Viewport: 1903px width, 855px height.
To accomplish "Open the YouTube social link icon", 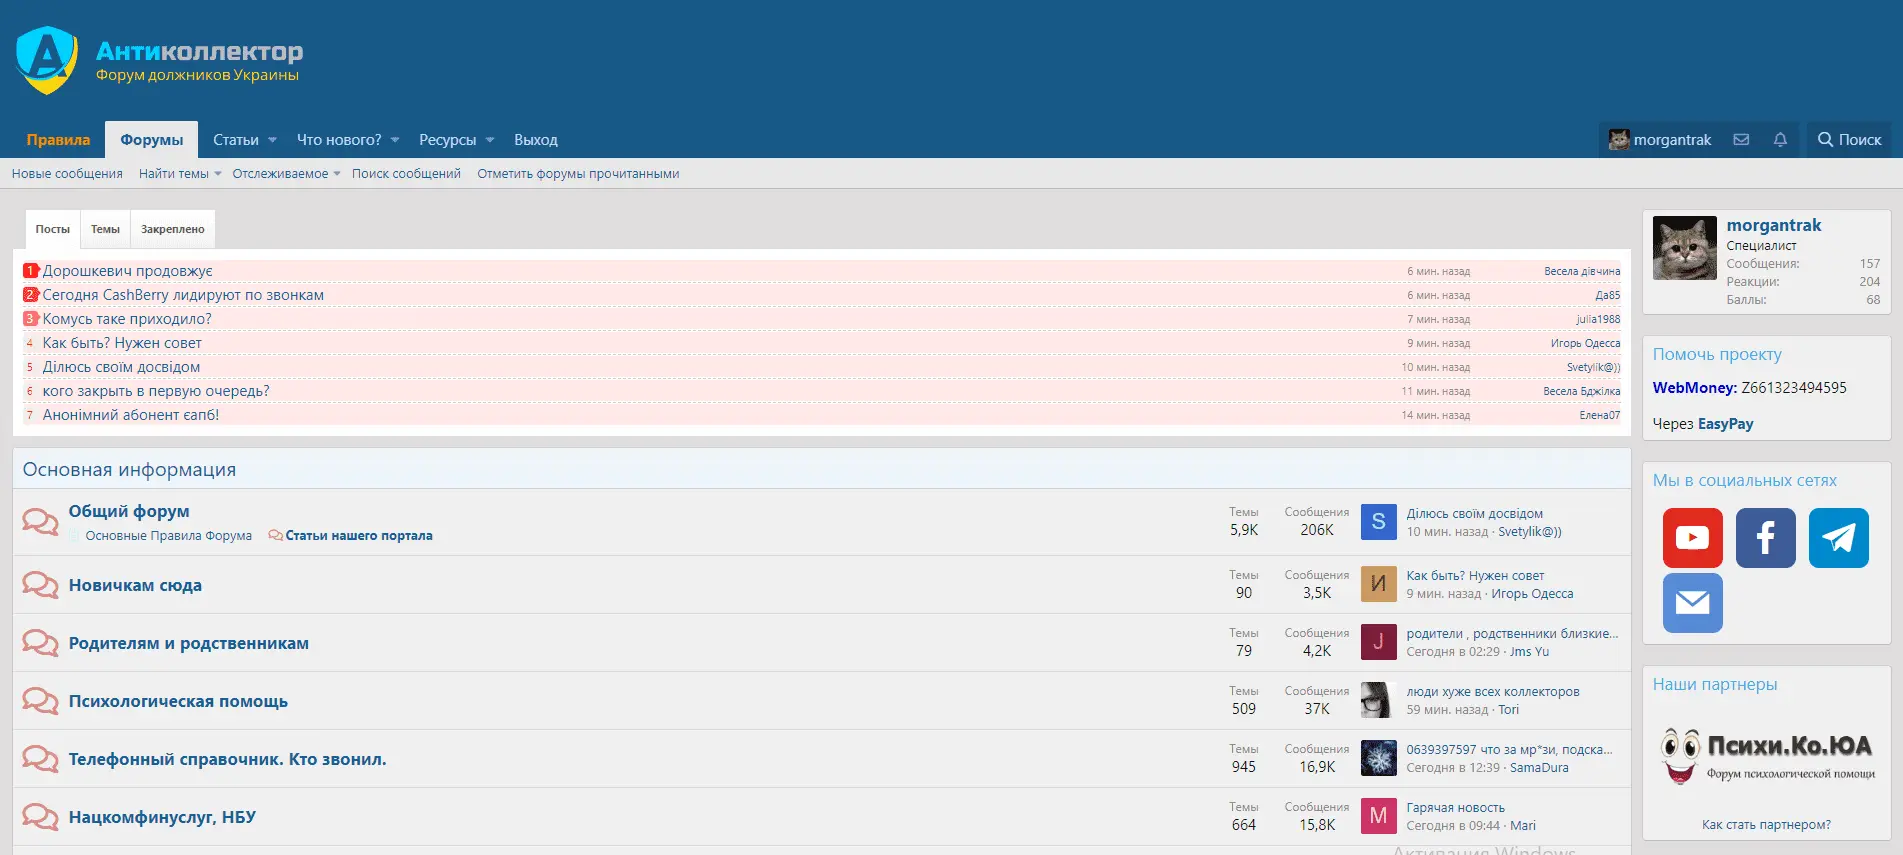I will [x=1692, y=538].
